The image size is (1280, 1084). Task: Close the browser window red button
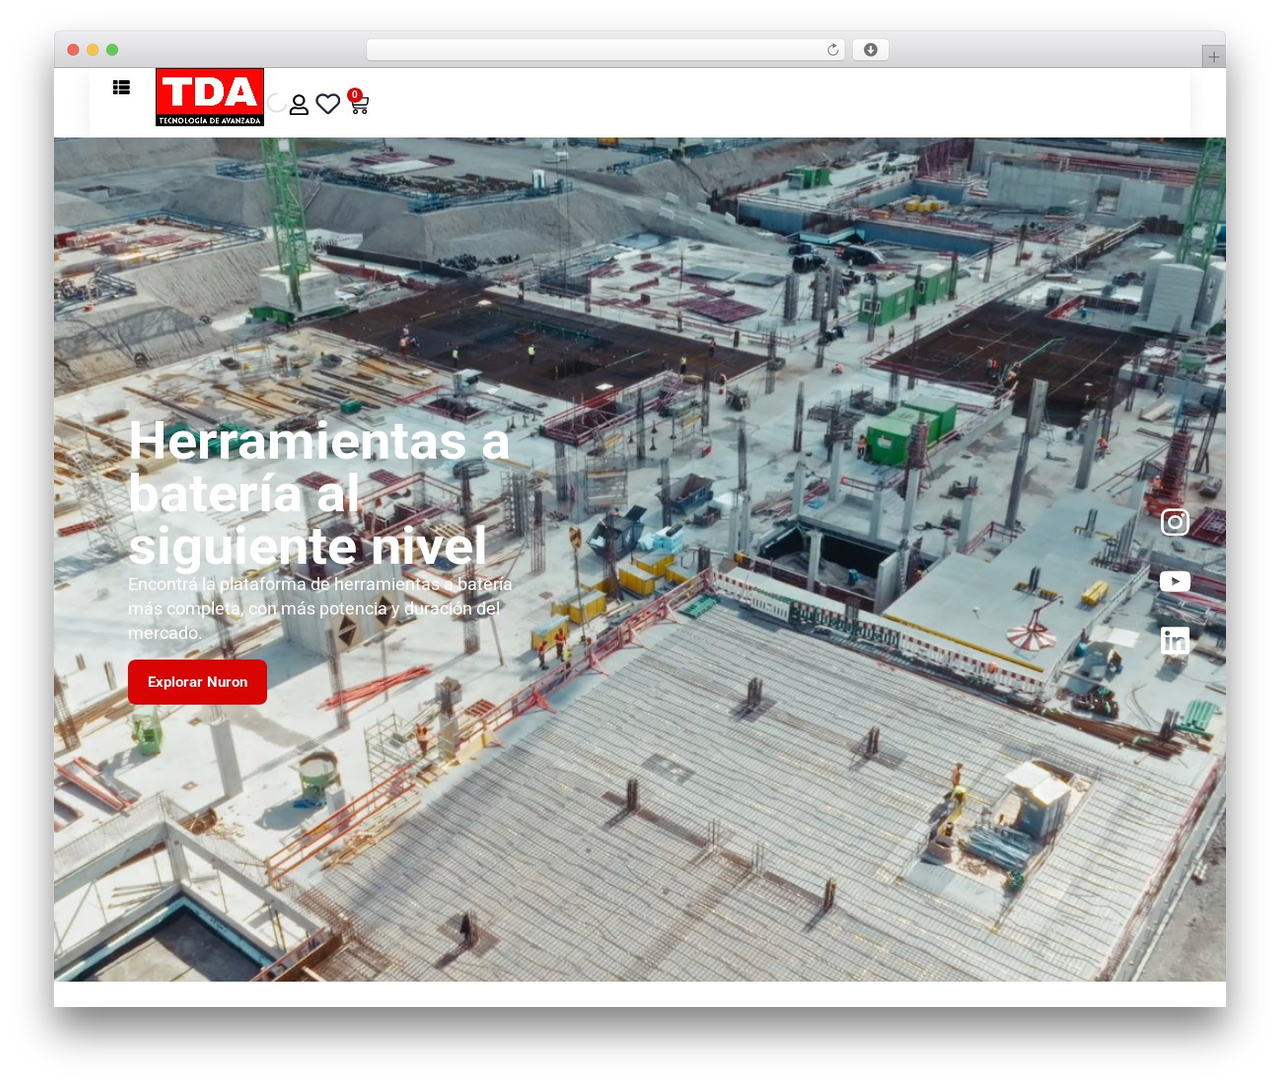[73, 50]
